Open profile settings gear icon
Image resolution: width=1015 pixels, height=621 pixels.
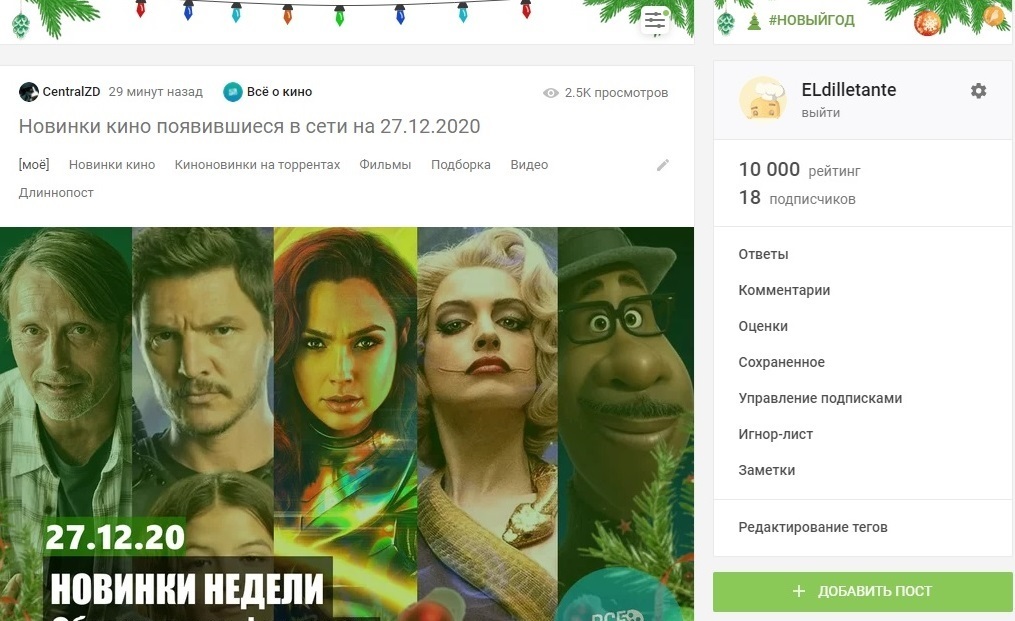pyautogui.click(x=978, y=91)
